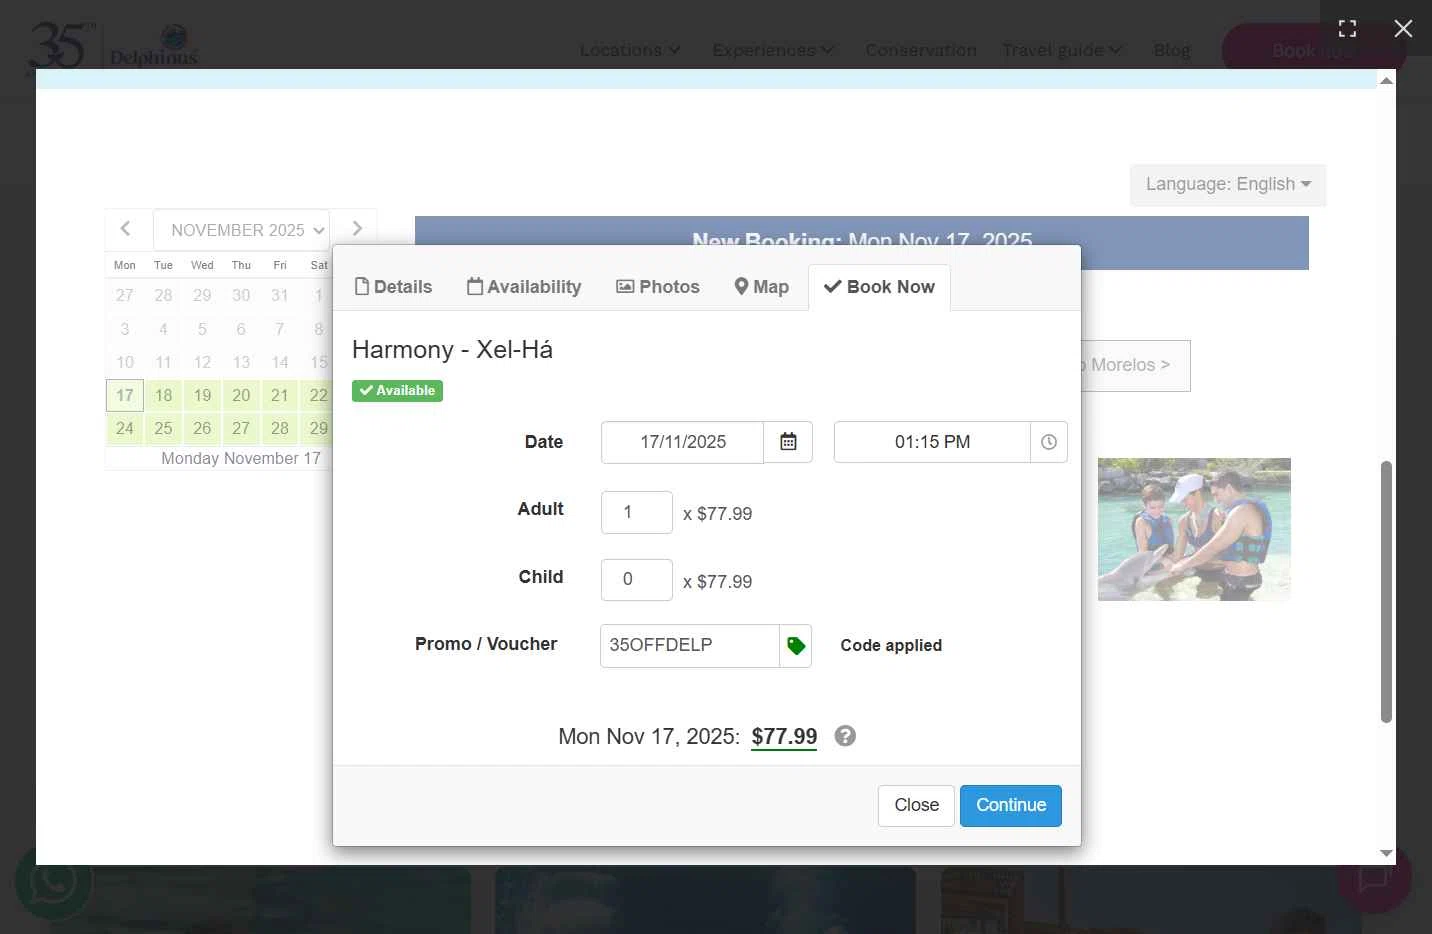Click the Harmony - Xel-Há title
Screen dimensions: 1432x934
452,350
